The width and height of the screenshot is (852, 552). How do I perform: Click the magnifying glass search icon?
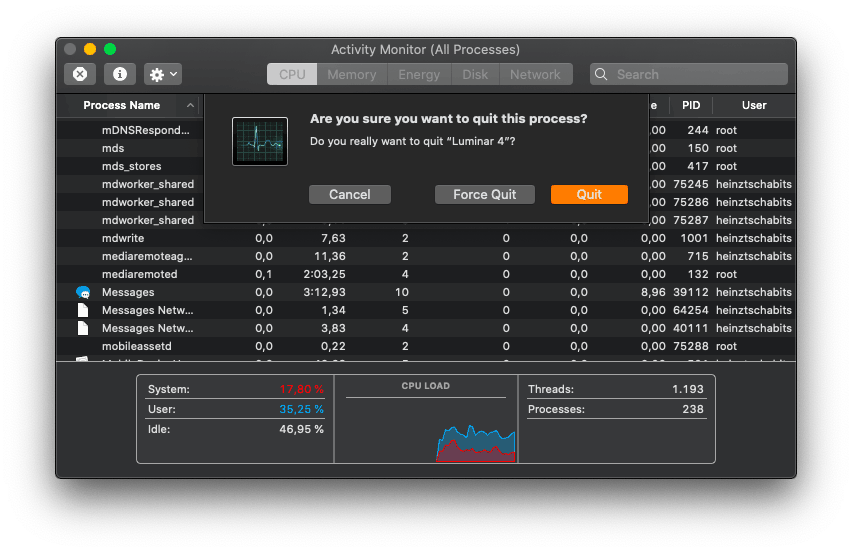(x=601, y=74)
